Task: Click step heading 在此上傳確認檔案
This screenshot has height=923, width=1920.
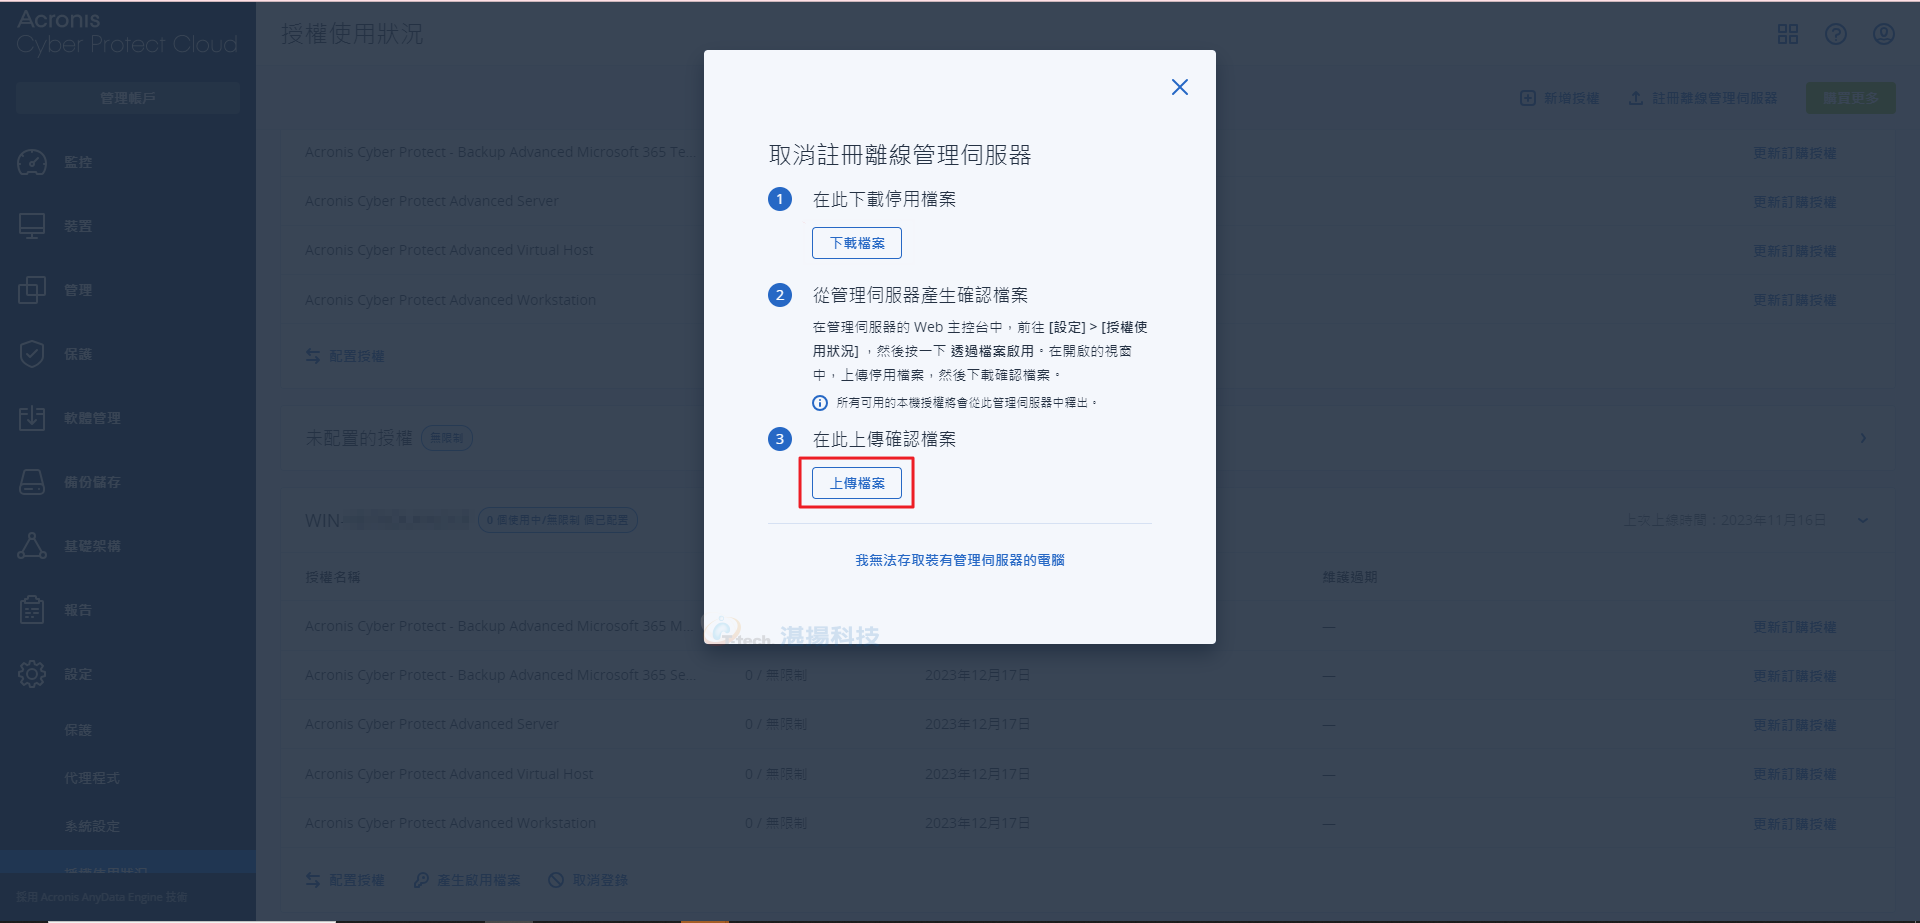Action: click(x=884, y=439)
